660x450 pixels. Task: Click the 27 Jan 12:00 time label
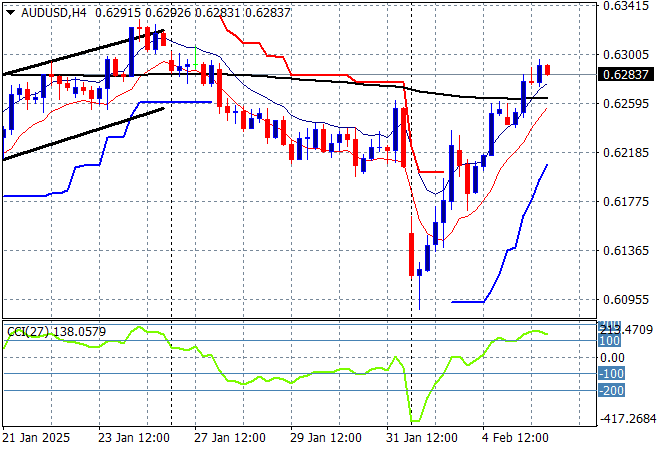(x=228, y=438)
